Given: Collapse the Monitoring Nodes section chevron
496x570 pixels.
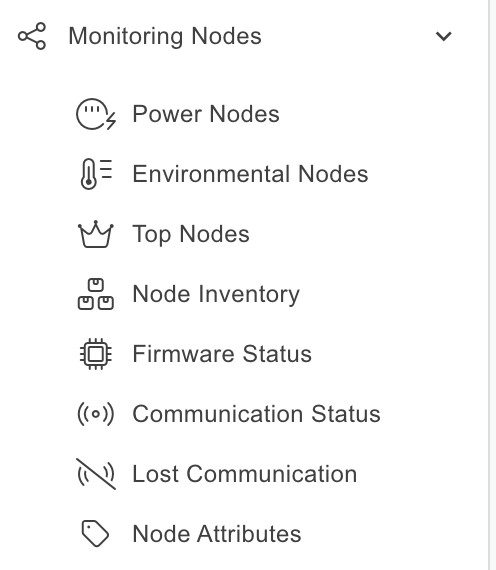Looking at the screenshot, I should point(444,36).
